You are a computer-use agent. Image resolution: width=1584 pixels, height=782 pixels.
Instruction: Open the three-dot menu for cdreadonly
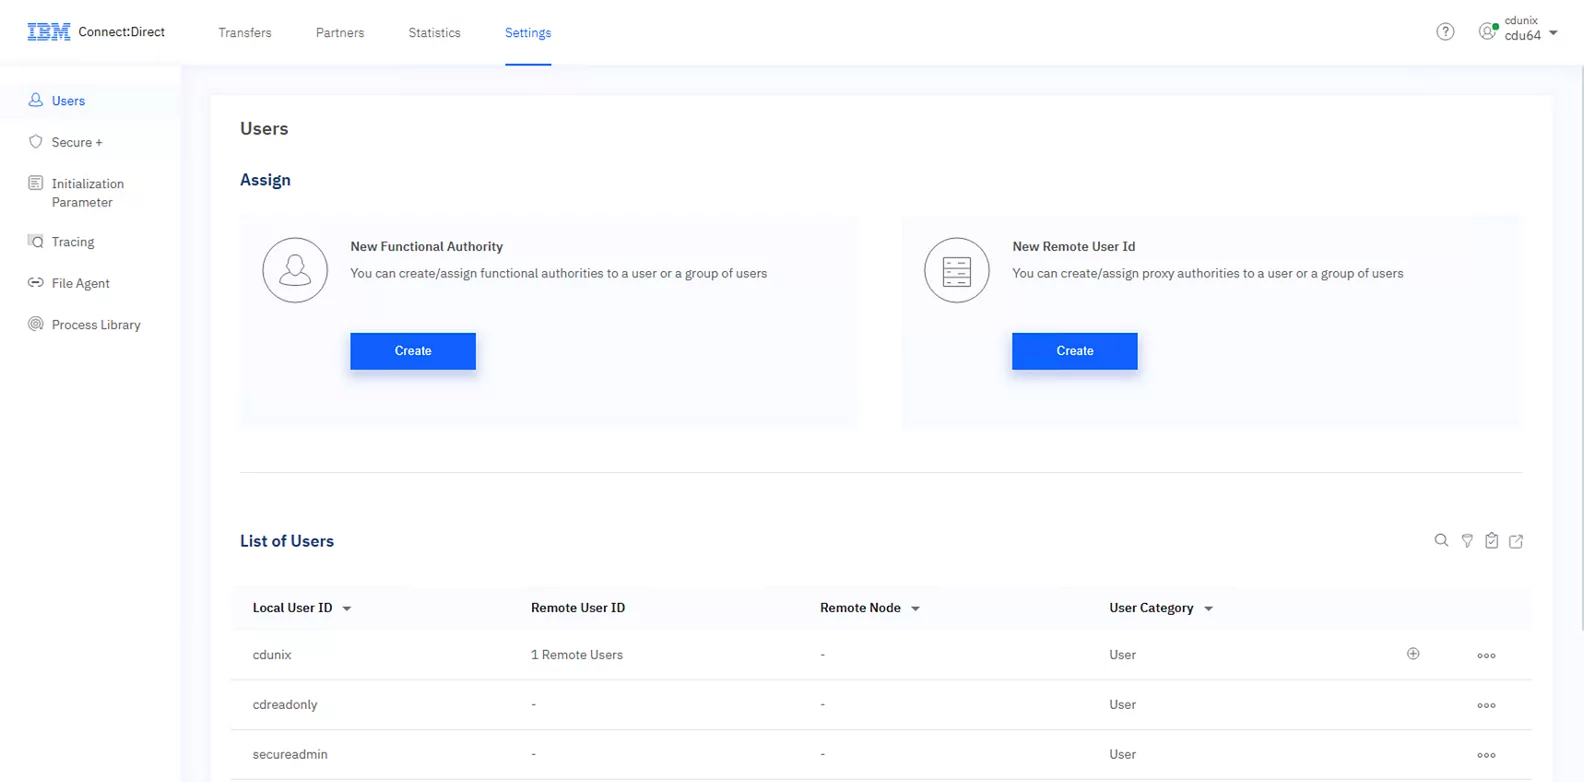point(1486,705)
